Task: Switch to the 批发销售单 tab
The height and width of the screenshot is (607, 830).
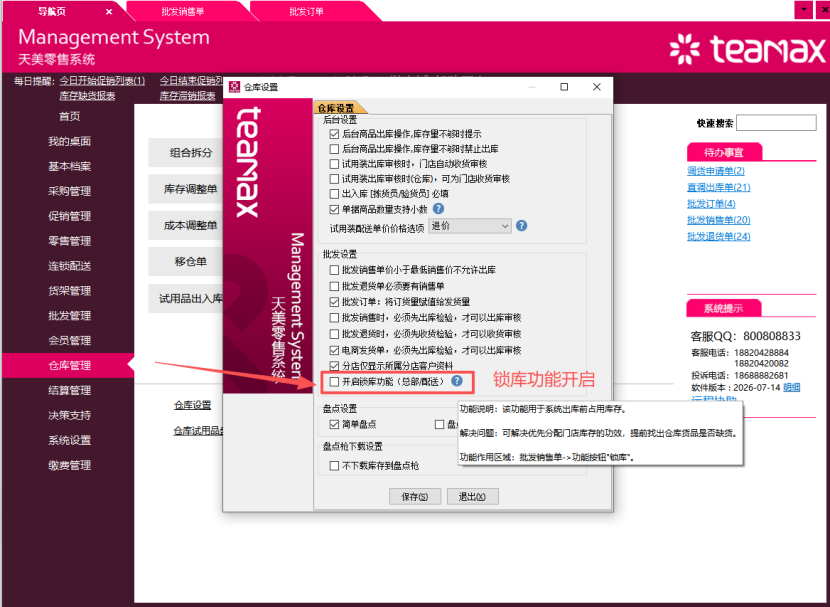Action: coord(183,12)
